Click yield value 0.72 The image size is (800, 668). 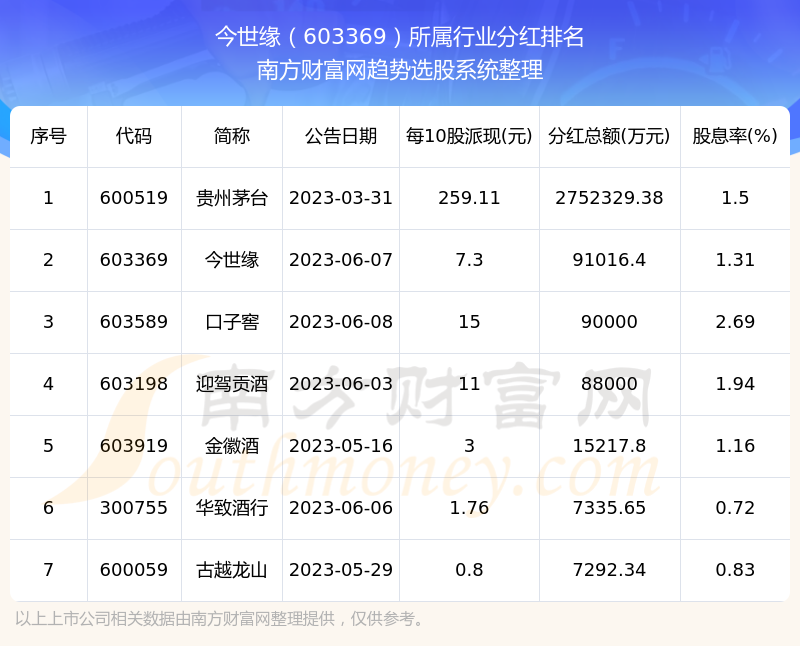click(735, 508)
